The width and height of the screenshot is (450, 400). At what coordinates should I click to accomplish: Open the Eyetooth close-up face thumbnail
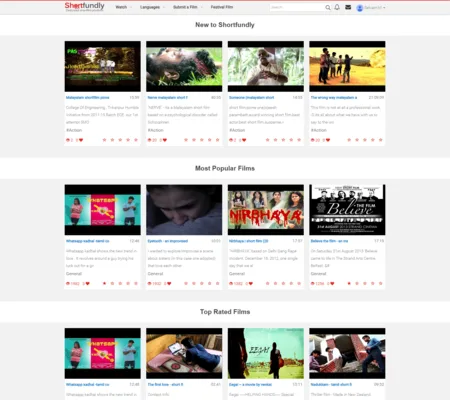[184, 210]
